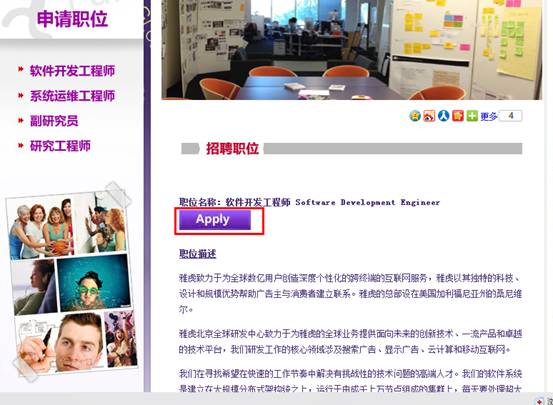Share via the Sina Weibo icon

pos(429,116)
